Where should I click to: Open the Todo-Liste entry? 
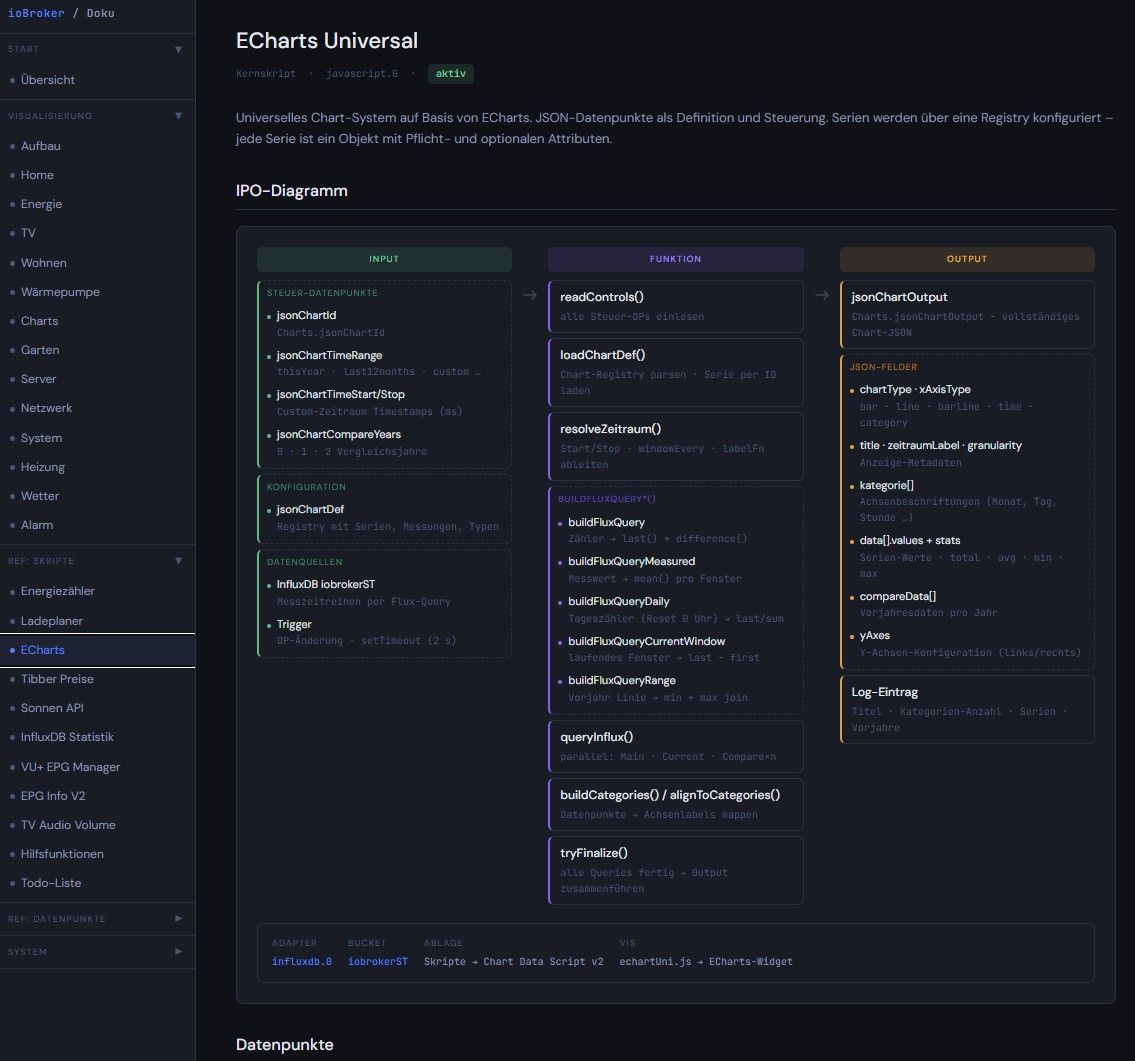click(51, 883)
